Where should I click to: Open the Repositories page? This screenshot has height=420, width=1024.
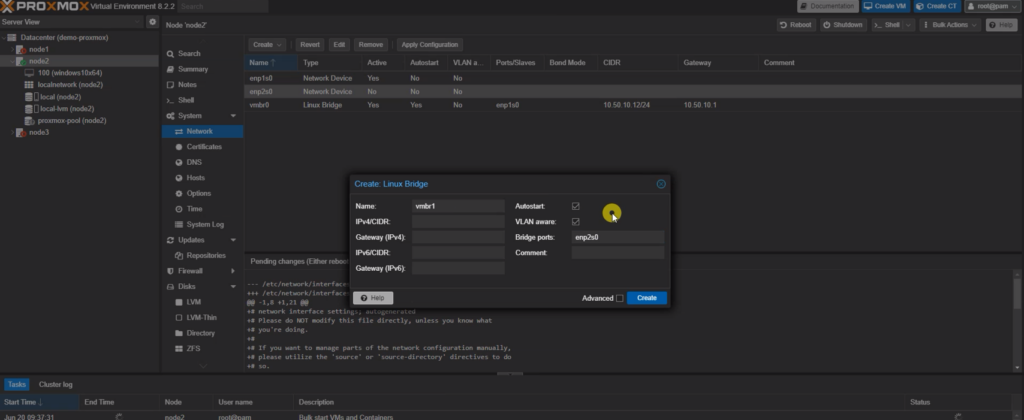pos(206,255)
